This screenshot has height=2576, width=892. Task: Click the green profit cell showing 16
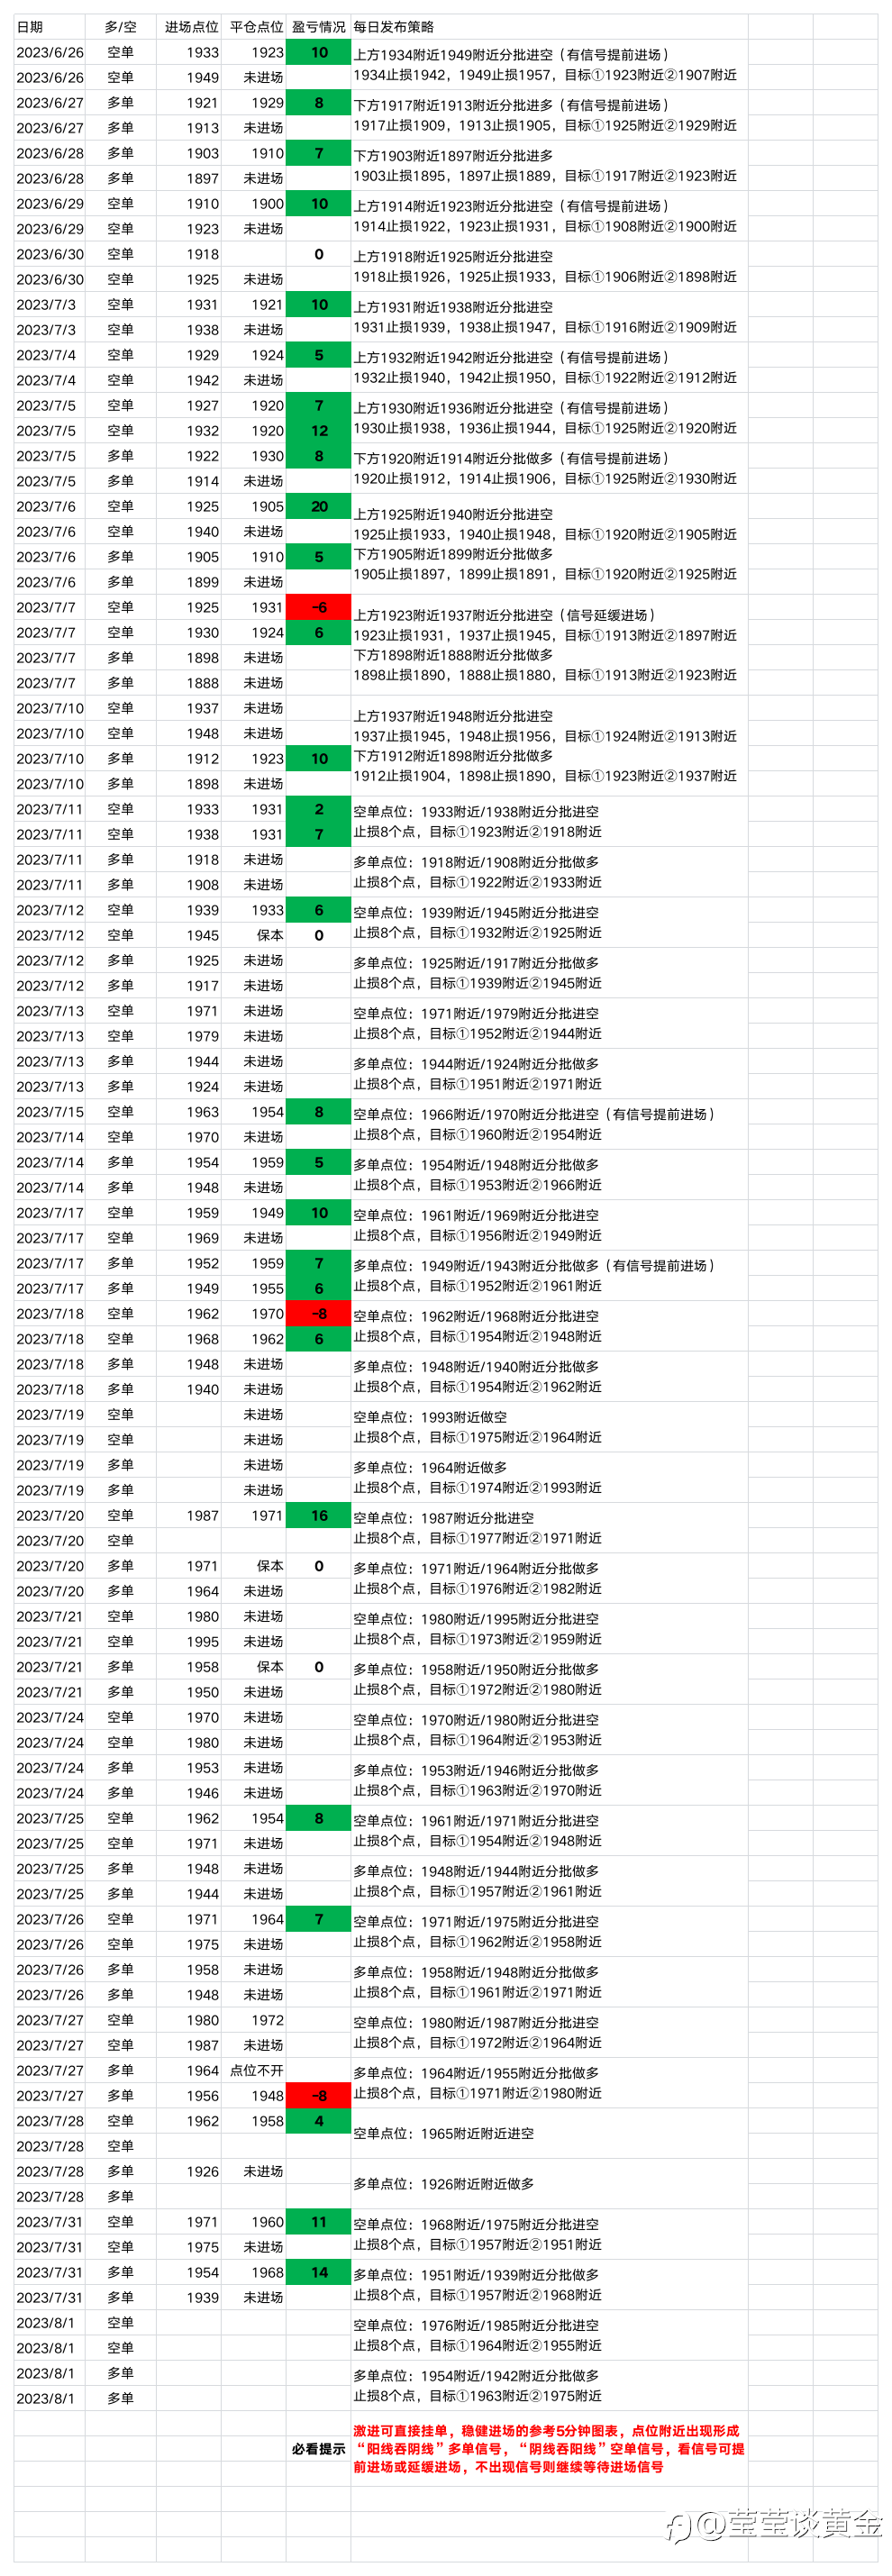pyautogui.click(x=319, y=1515)
